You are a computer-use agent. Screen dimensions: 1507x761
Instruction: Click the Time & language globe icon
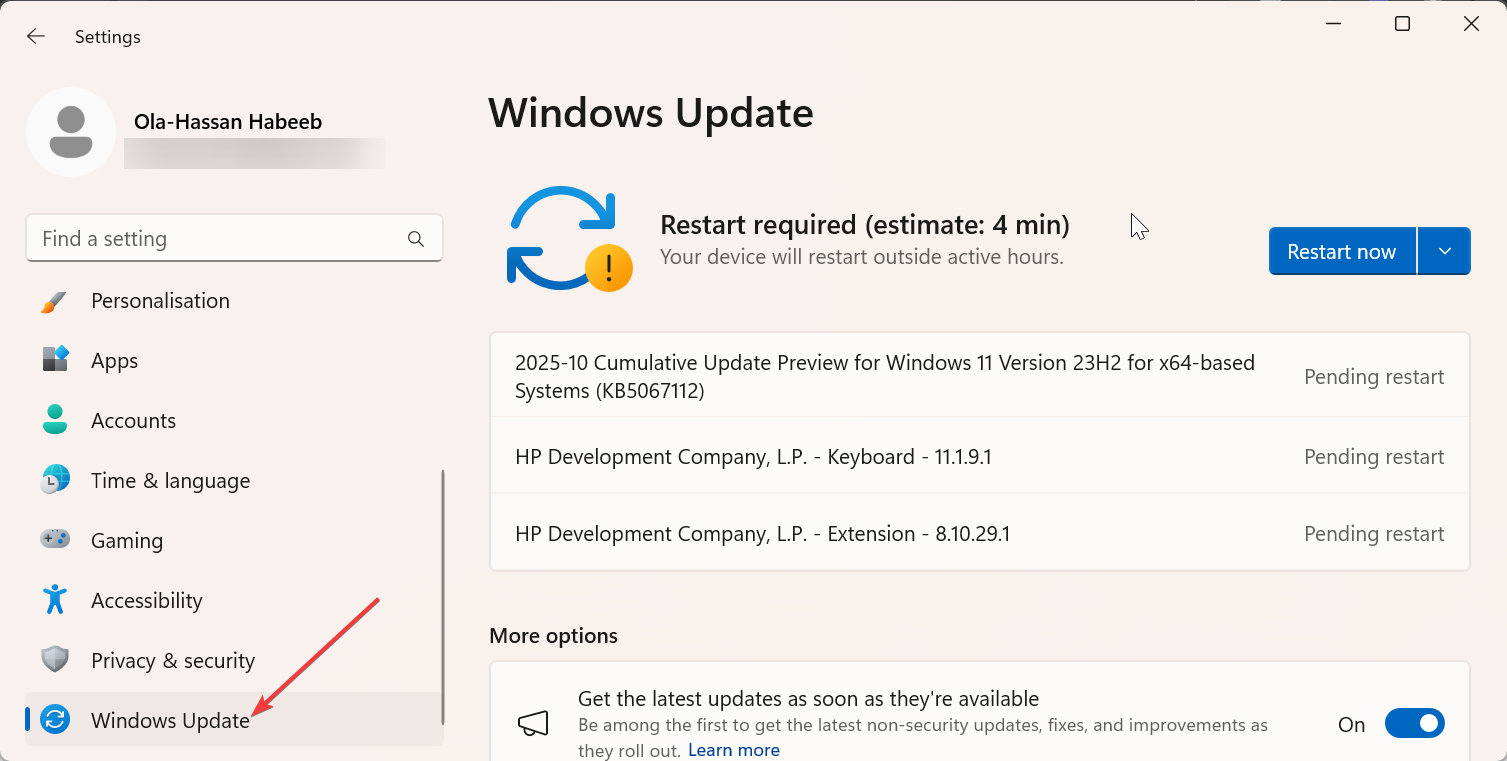click(x=55, y=480)
